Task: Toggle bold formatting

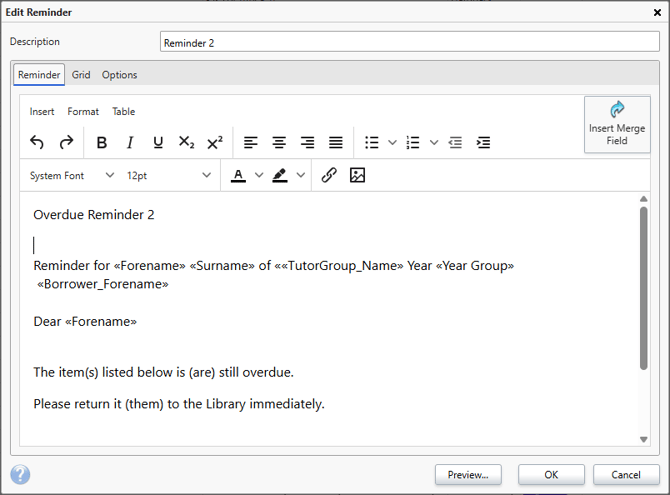Action: (x=102, y=143)
